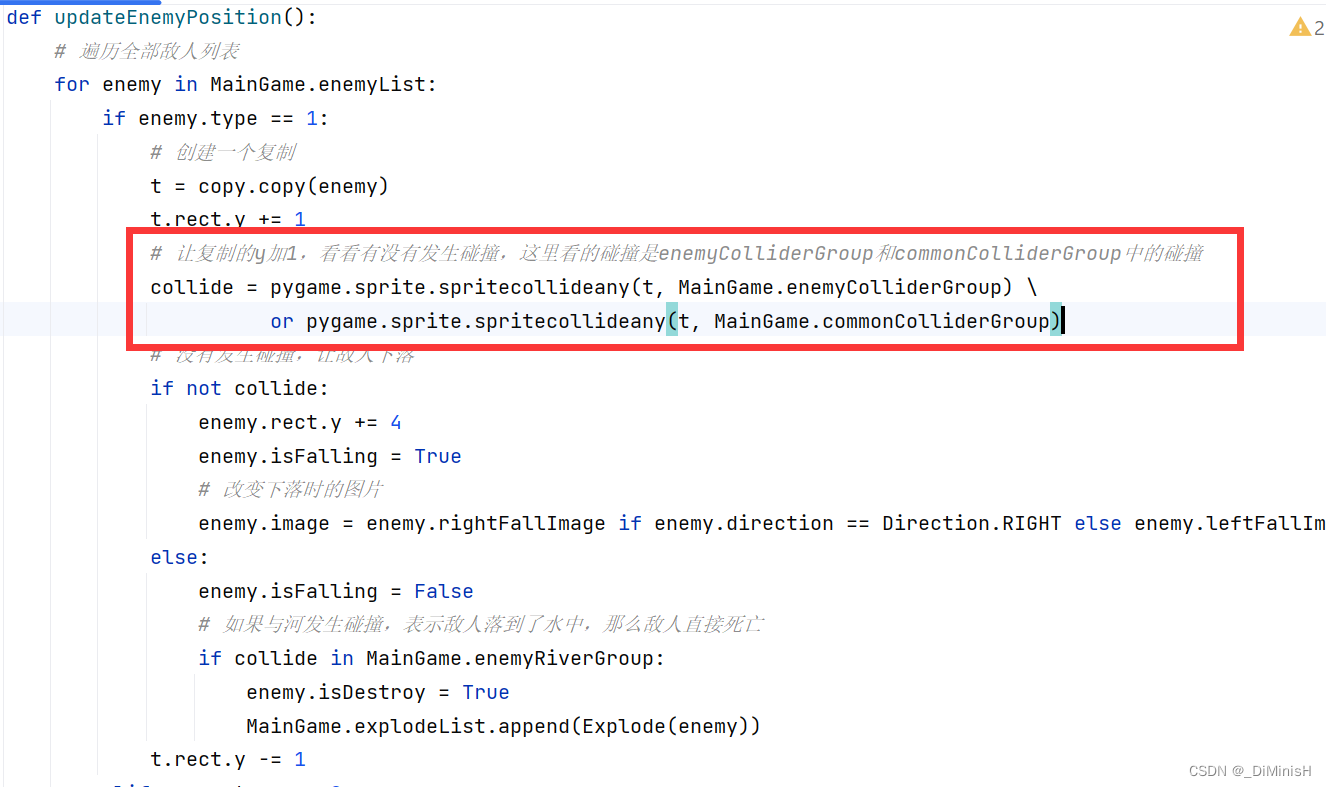
Task: Click 'enemy.rightFallImage' in the image assignment
Action: click(x=486, y=523)
